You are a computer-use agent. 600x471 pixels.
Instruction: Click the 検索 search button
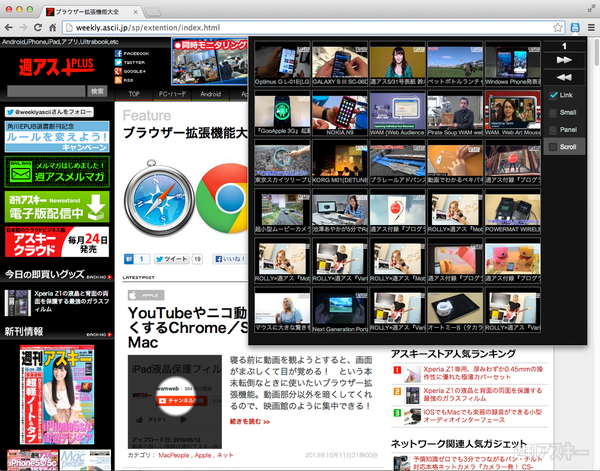tap(97, 91)
